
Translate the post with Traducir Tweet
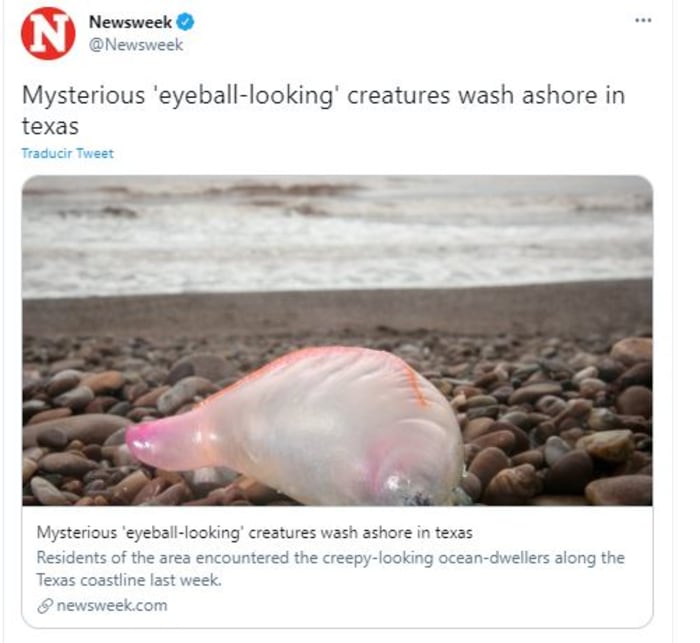[67, 153]
